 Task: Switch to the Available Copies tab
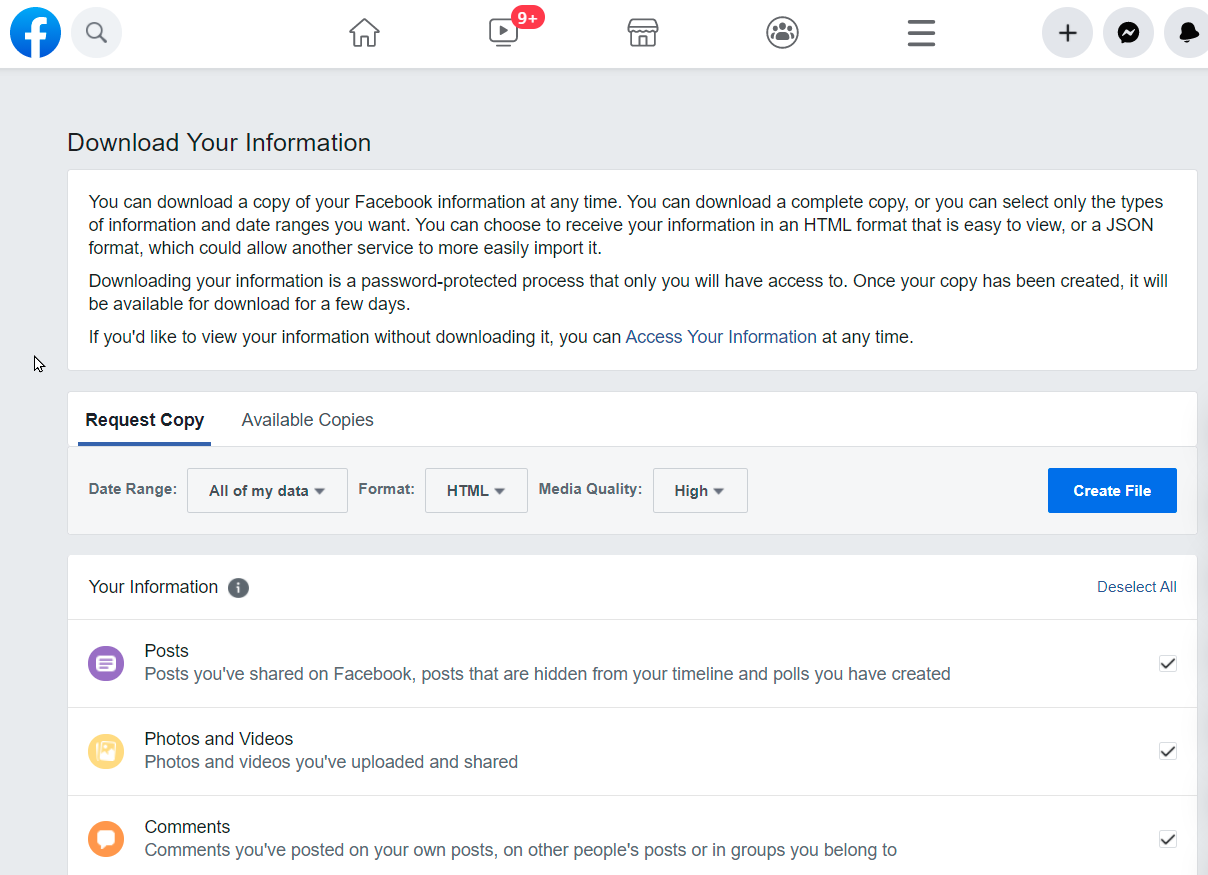pos(308,420)
